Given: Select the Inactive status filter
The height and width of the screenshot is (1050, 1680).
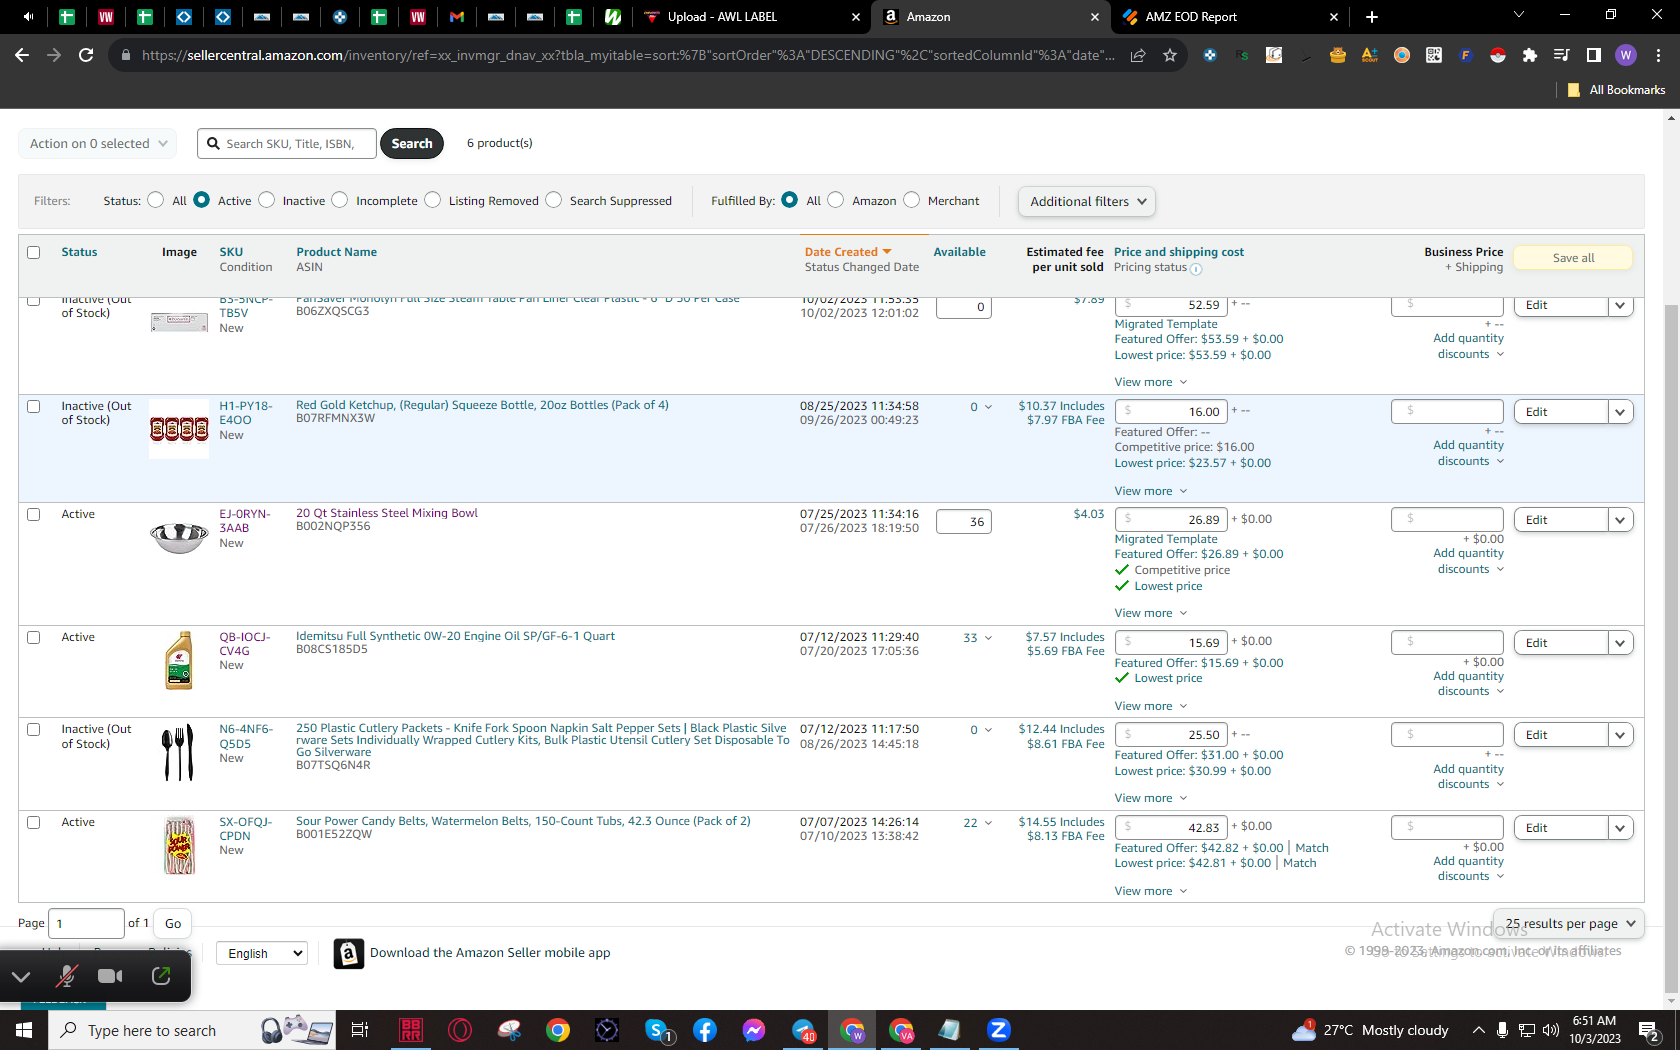Looking at the screenshot, I should [x=266, y=200].
